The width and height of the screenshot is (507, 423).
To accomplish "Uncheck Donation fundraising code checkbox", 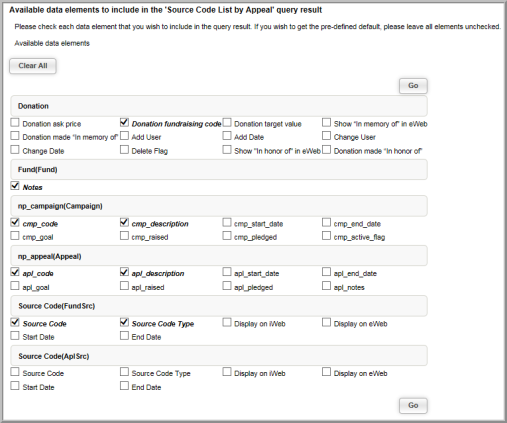I will tap(124, 123).
